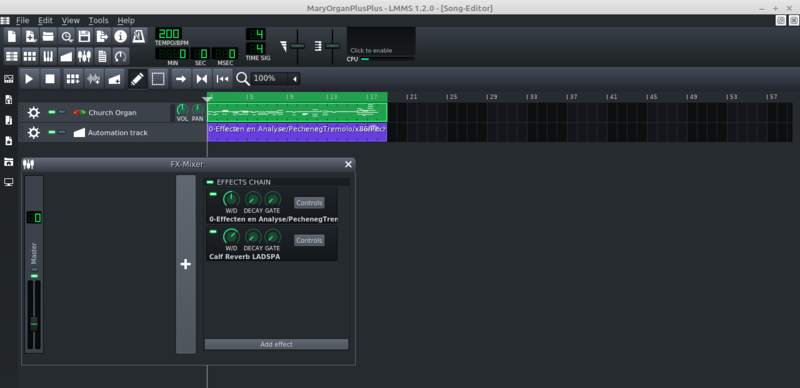Click the What's This info icon
The width and height of the screenshot is (800, 388).
click(120, 36)
